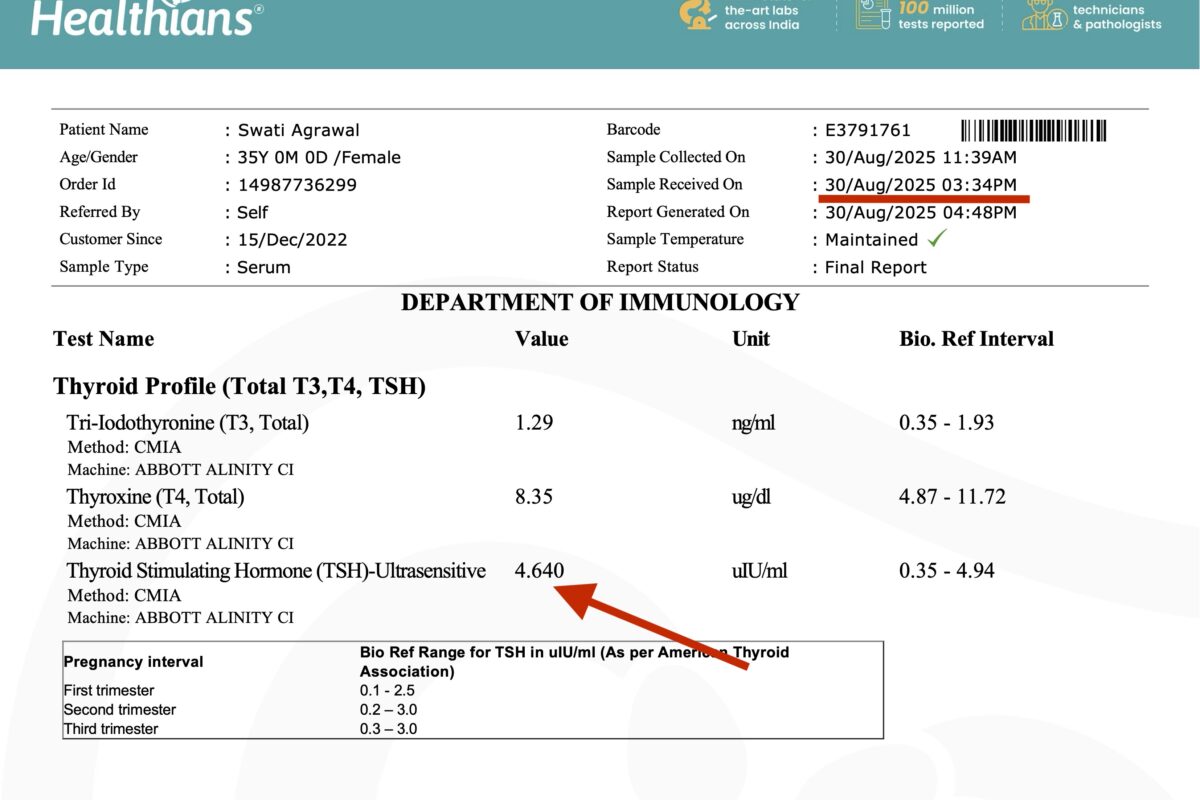This screenshot has height=800, width=1200.
Task: Click the uIU/ml unit for TSH
Action: click(x=760, y=571)
